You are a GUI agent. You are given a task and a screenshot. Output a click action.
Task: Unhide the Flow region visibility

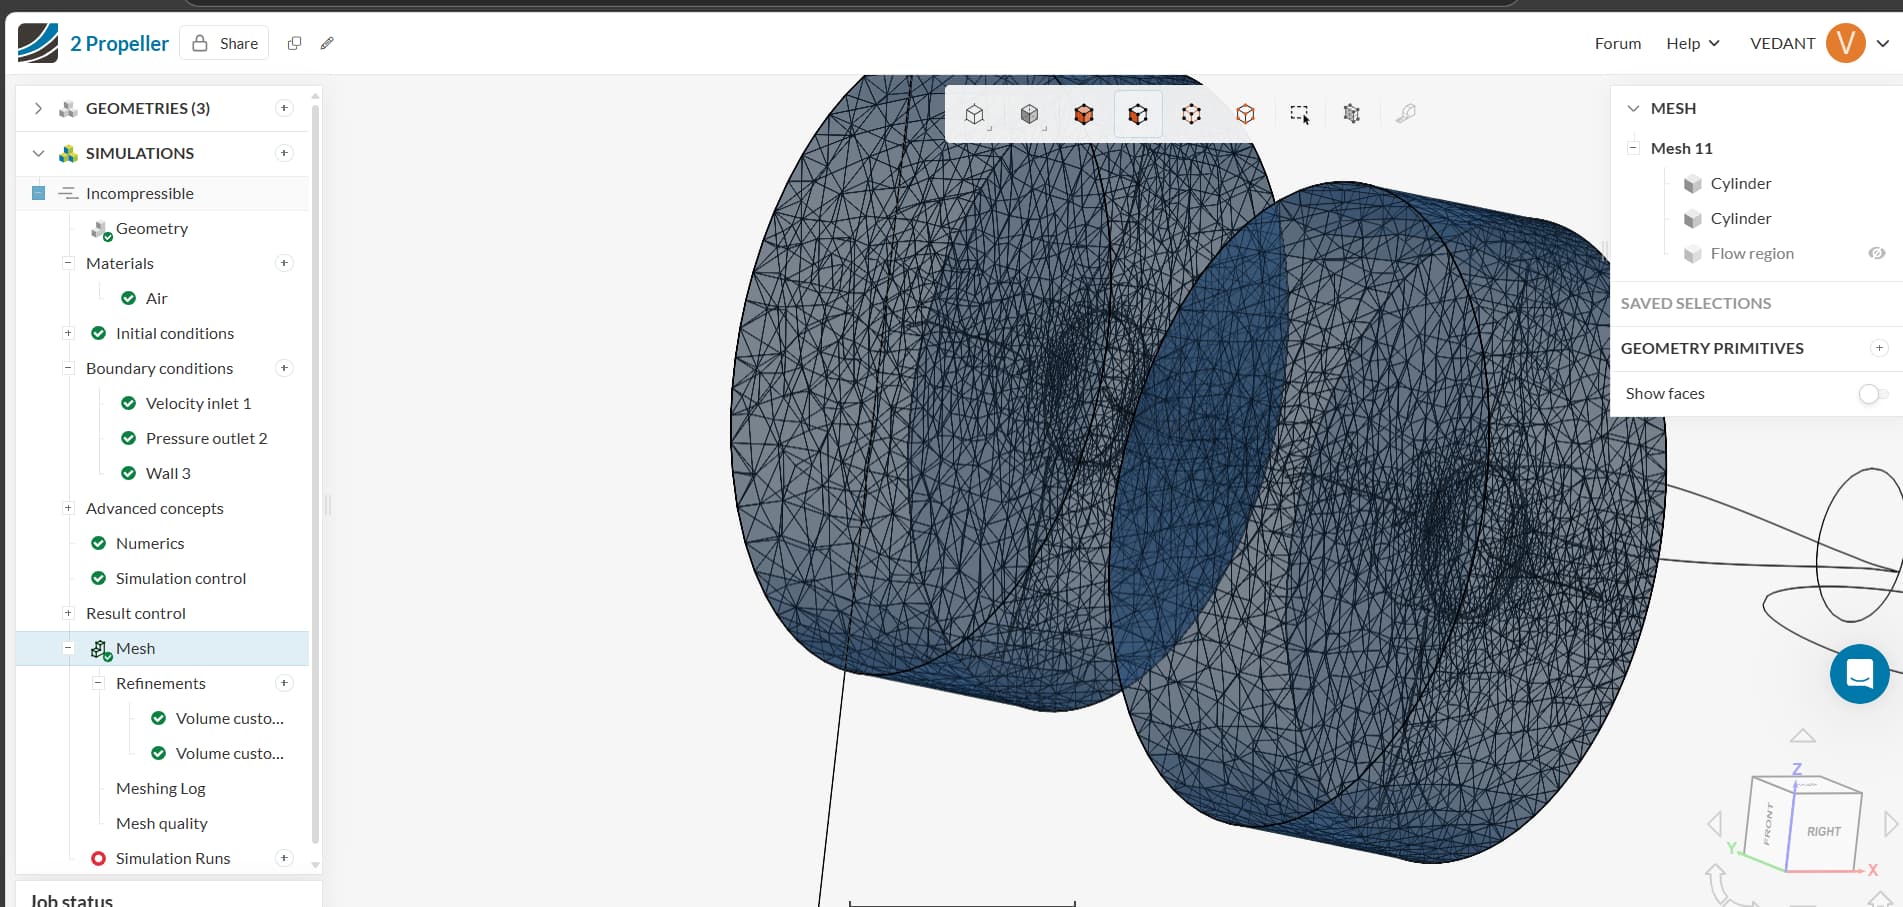pos(1876,253)
